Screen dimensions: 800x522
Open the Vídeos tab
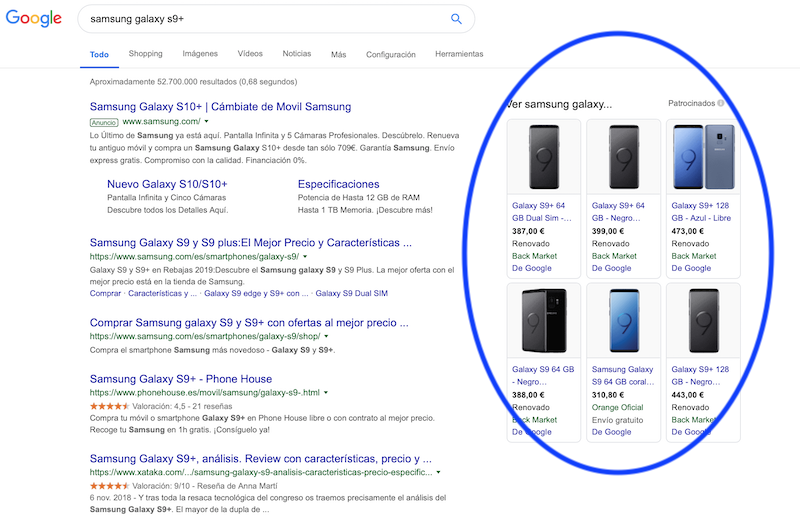250,54
